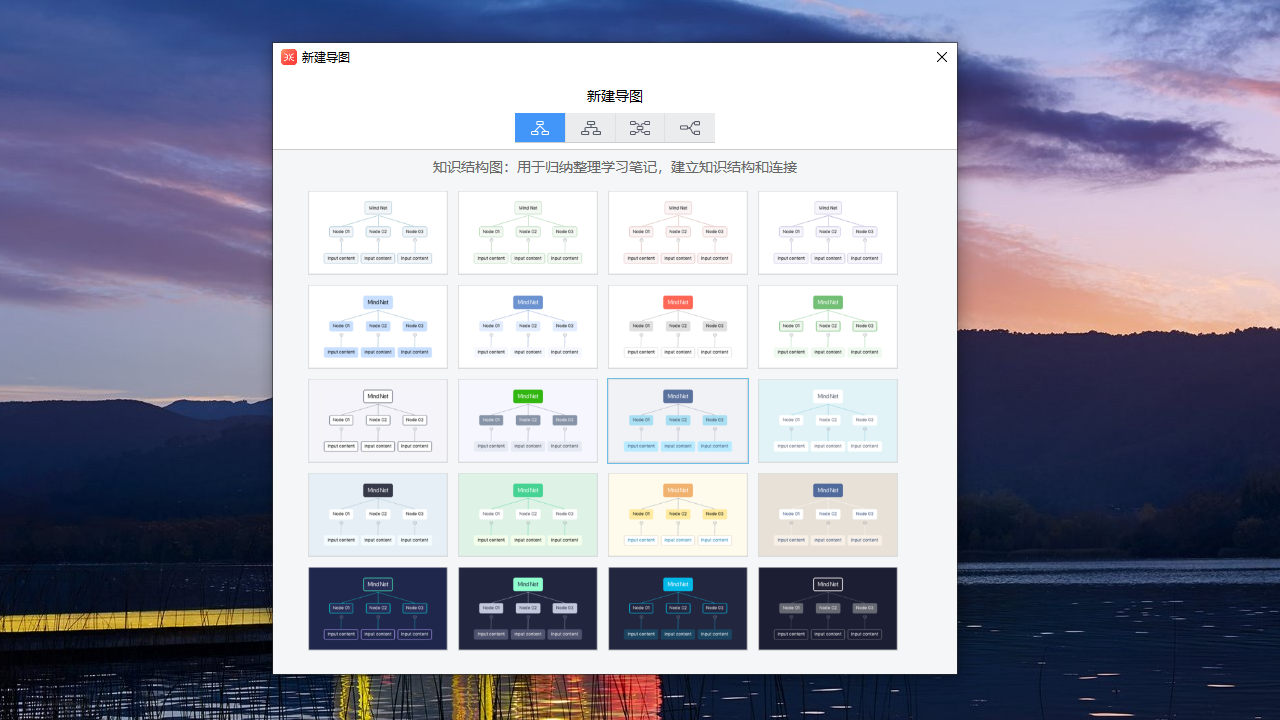Choose white template with pink-red outlined nodes
The image size is (1280, 720).
click(678, 233)
